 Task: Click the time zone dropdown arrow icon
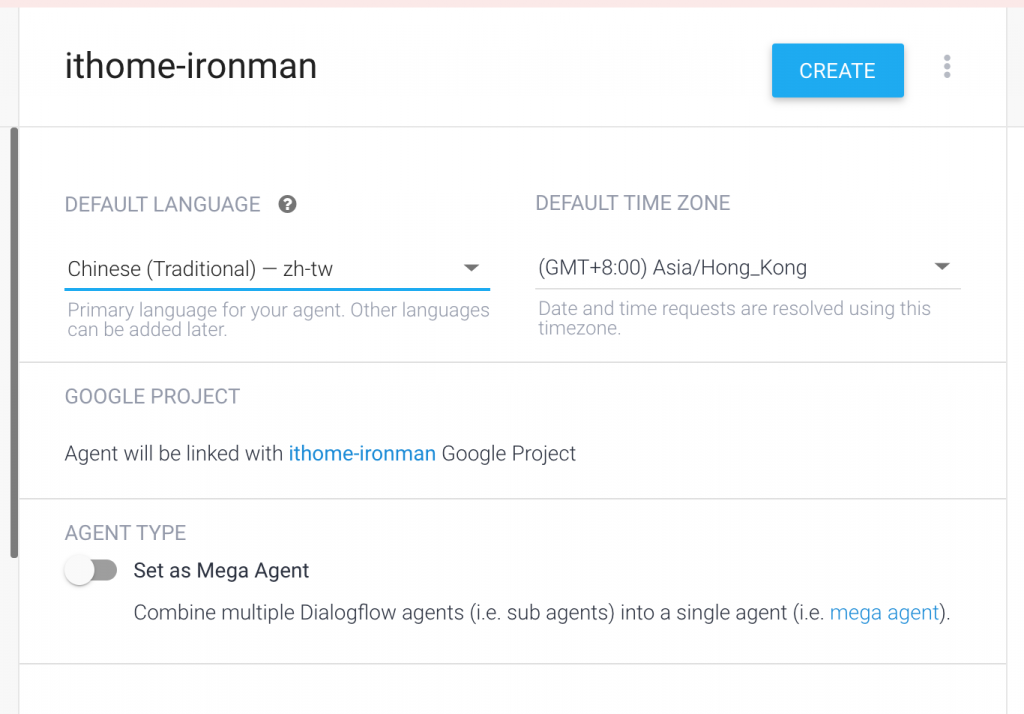coord(941,267)
